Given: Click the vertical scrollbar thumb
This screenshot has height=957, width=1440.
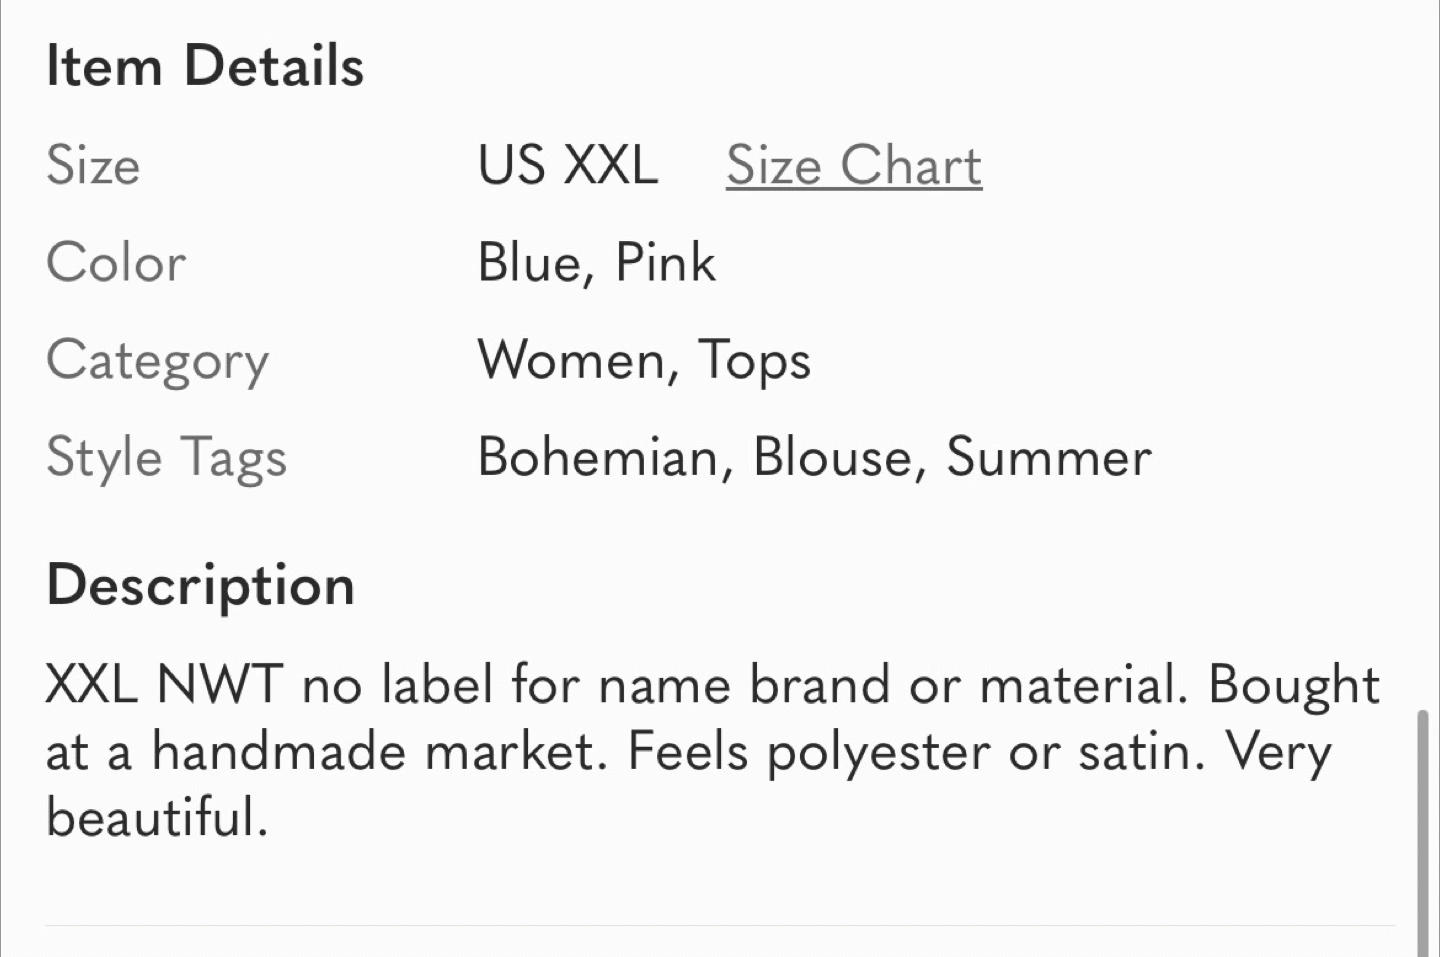Looking at the screenshot, I should click(x=1421, y=830).
